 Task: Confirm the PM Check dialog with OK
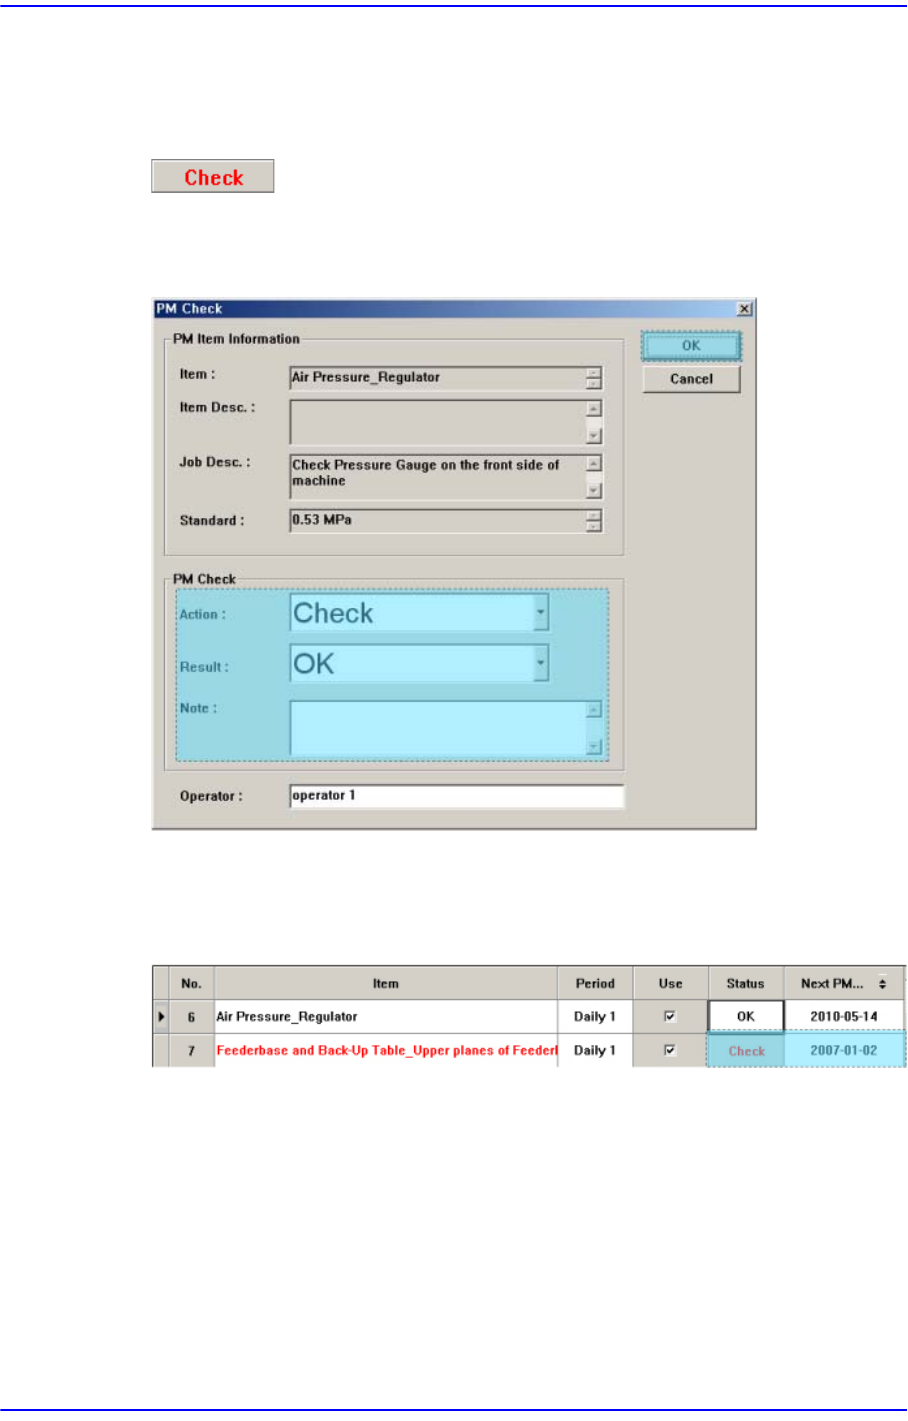[x=691, y=346]
